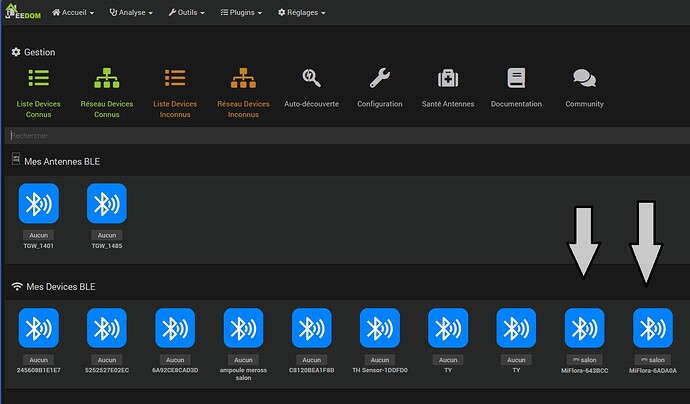Select antenna TGW_1401 Bluetooth icon
The width and height of the screenshot is (690, 404).
(x=39, y=203)
